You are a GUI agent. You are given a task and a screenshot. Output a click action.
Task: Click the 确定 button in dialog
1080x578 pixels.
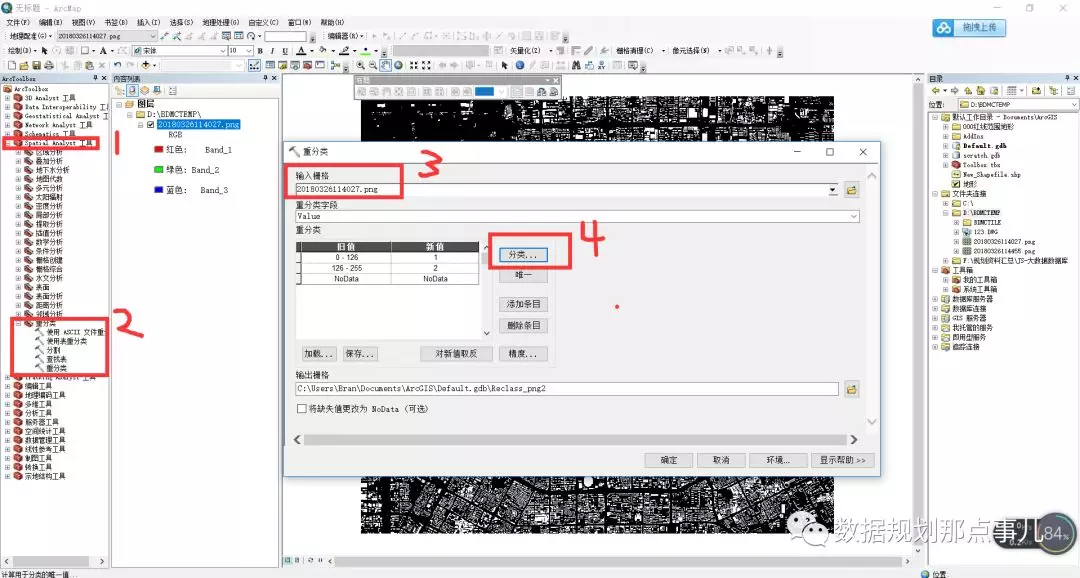tap(669, 460)
